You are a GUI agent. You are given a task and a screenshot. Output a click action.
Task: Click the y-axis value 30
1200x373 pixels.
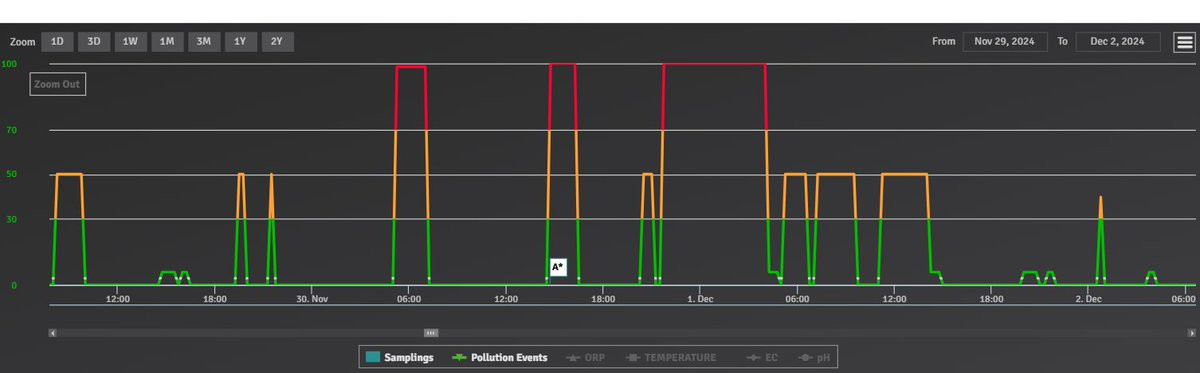pos(11,218)
